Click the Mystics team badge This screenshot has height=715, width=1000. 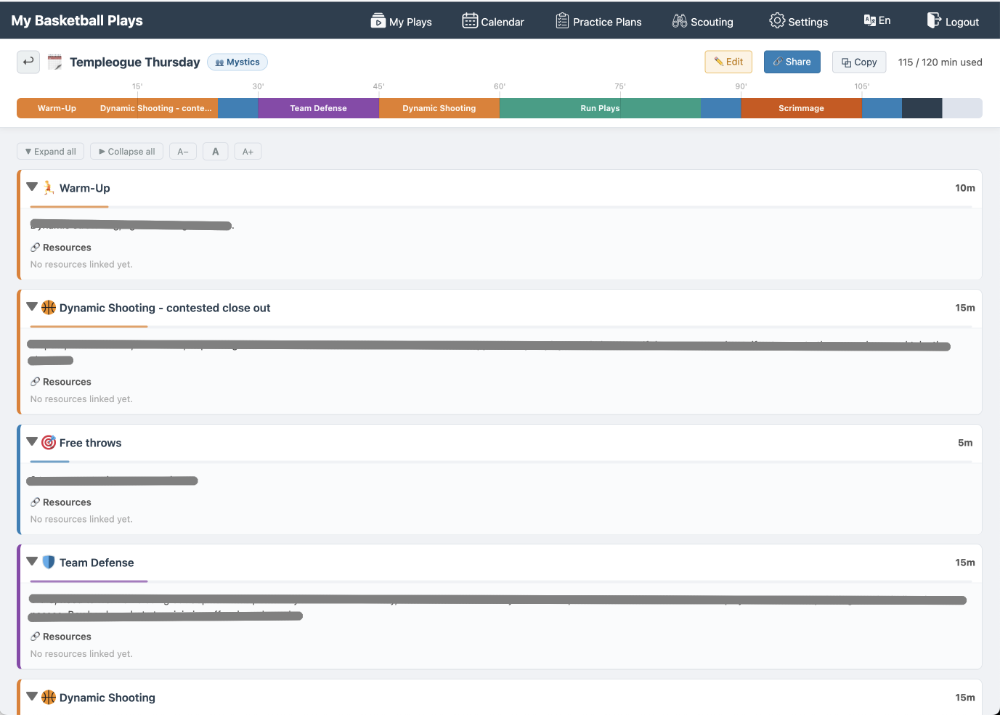[x=237, y=62]
